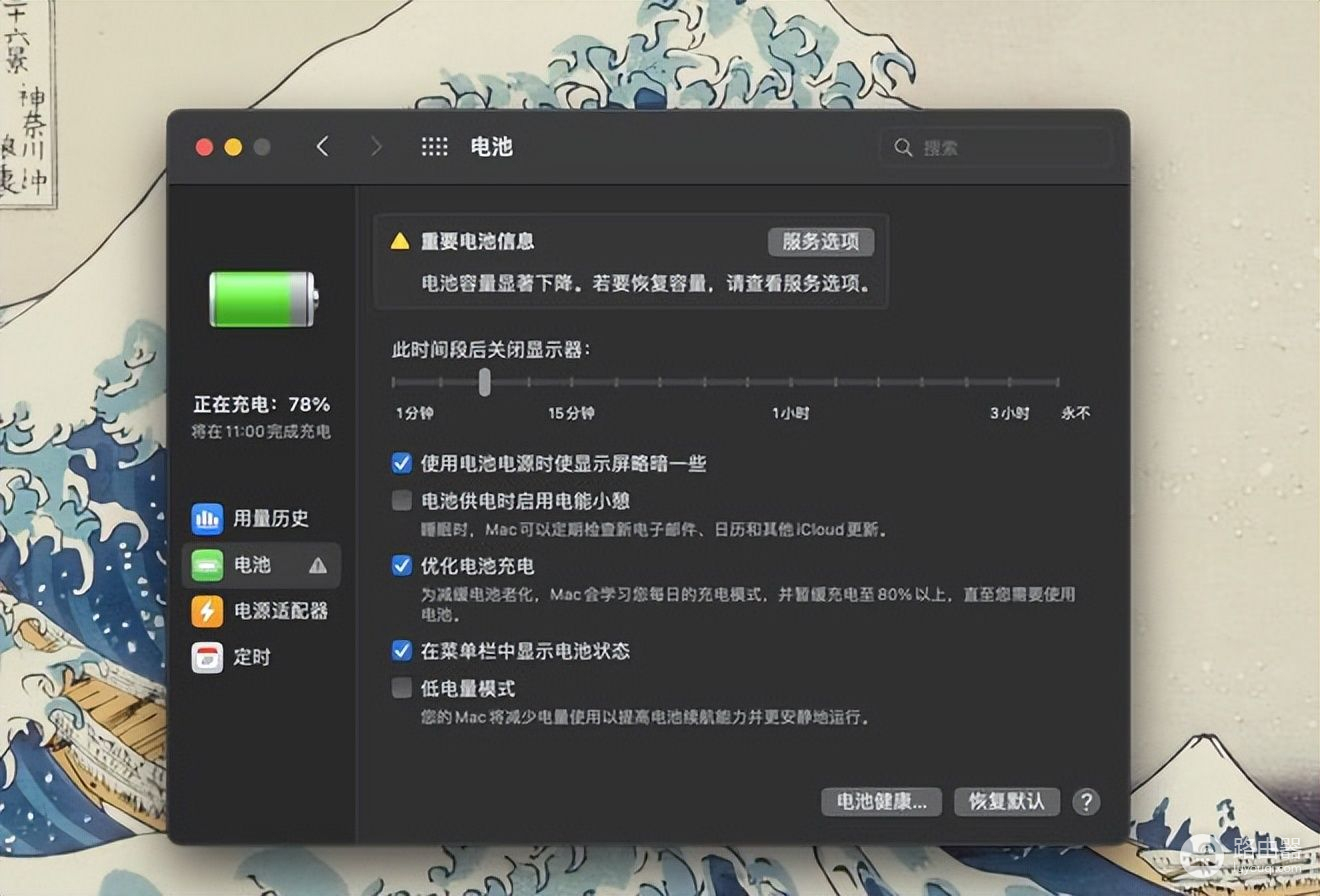Select the 电池 label in the sidebar
1320x896 pixels.
[252, 565]
